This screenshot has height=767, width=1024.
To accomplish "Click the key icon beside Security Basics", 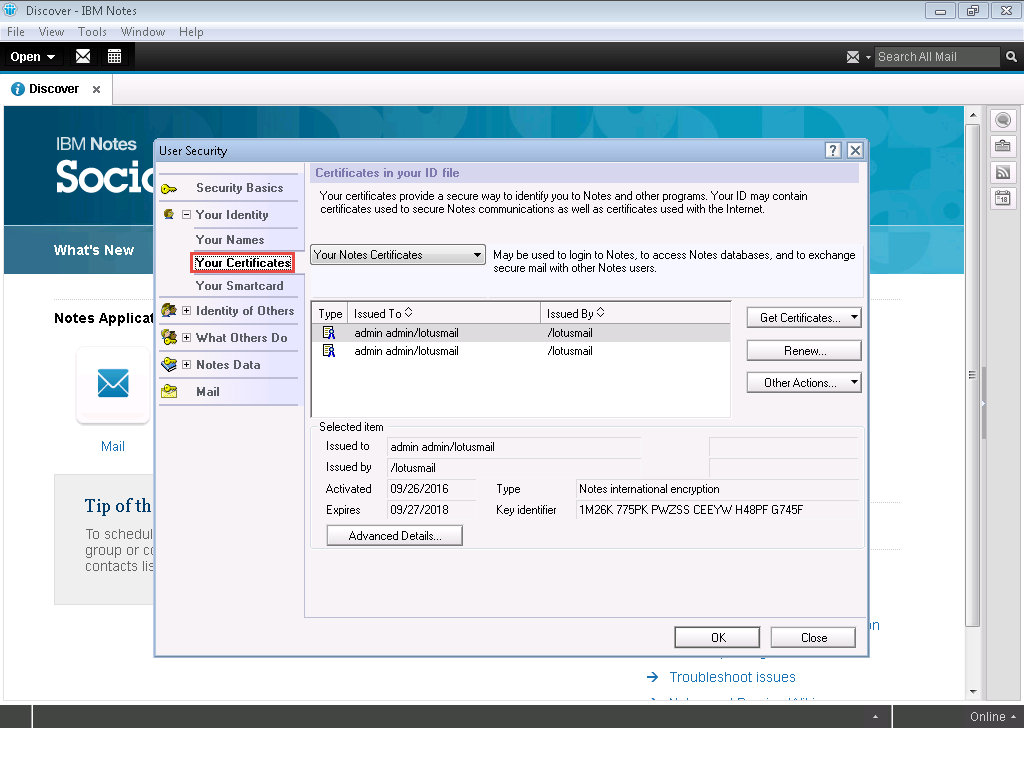I will (x=169, y=189).
